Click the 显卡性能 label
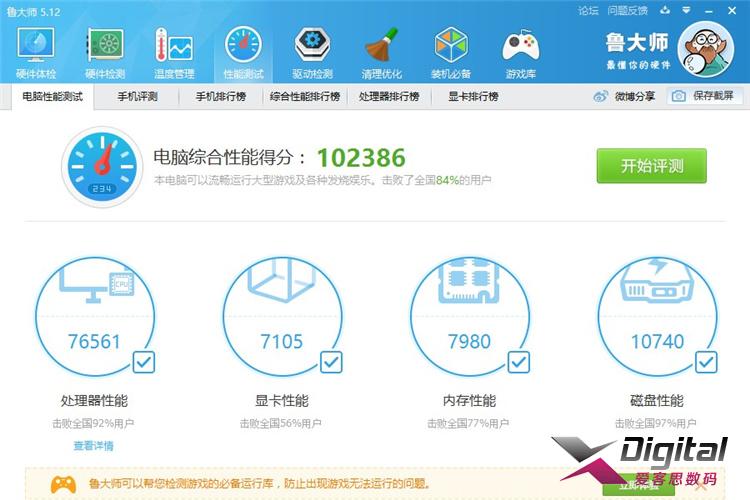This screenshot has width=750, height=500. tap(282, 400)
